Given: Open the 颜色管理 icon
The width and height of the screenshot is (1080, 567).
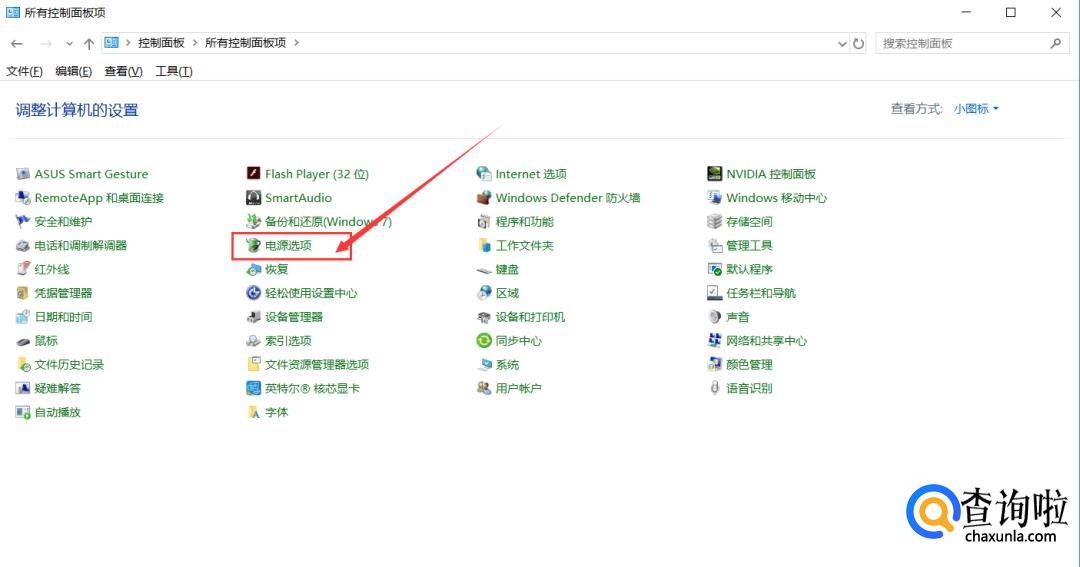Looking at the screenshot, I should click(714, 364).
